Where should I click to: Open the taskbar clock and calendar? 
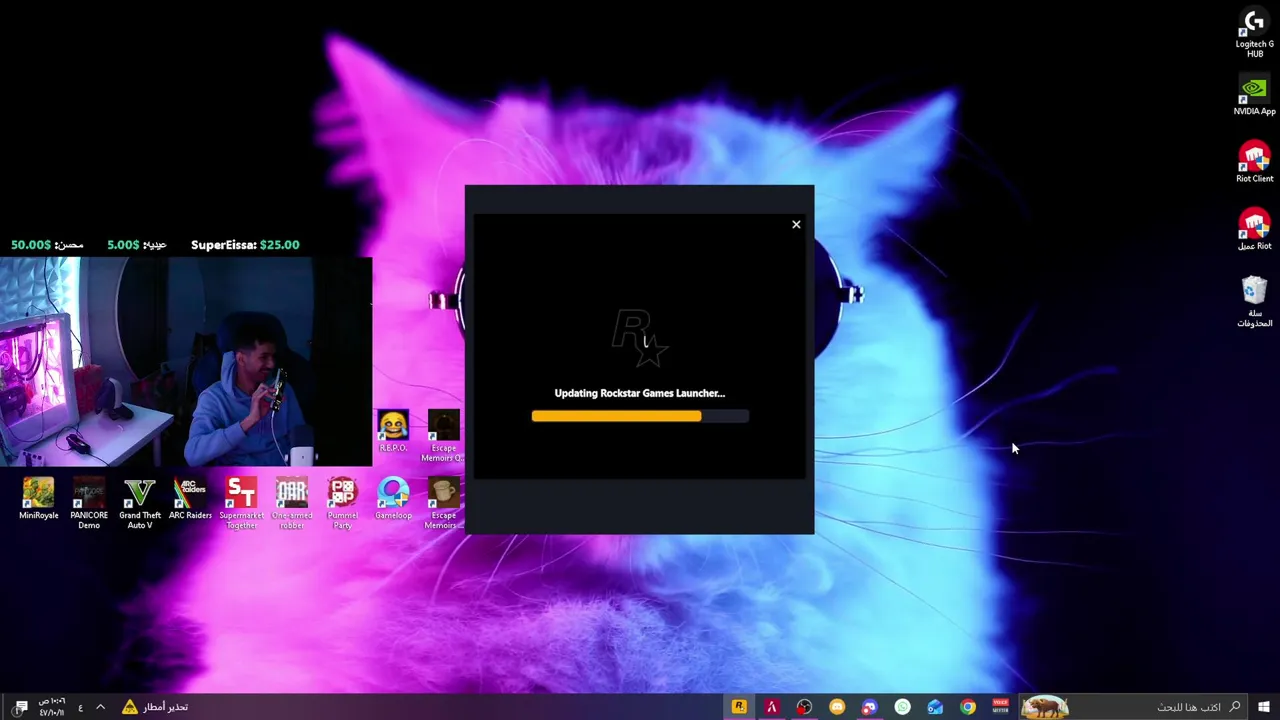click(52, 707)
